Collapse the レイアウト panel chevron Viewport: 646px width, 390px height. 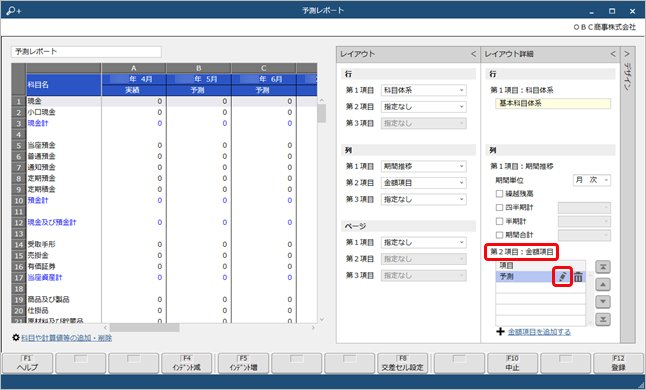pos(473,54)
